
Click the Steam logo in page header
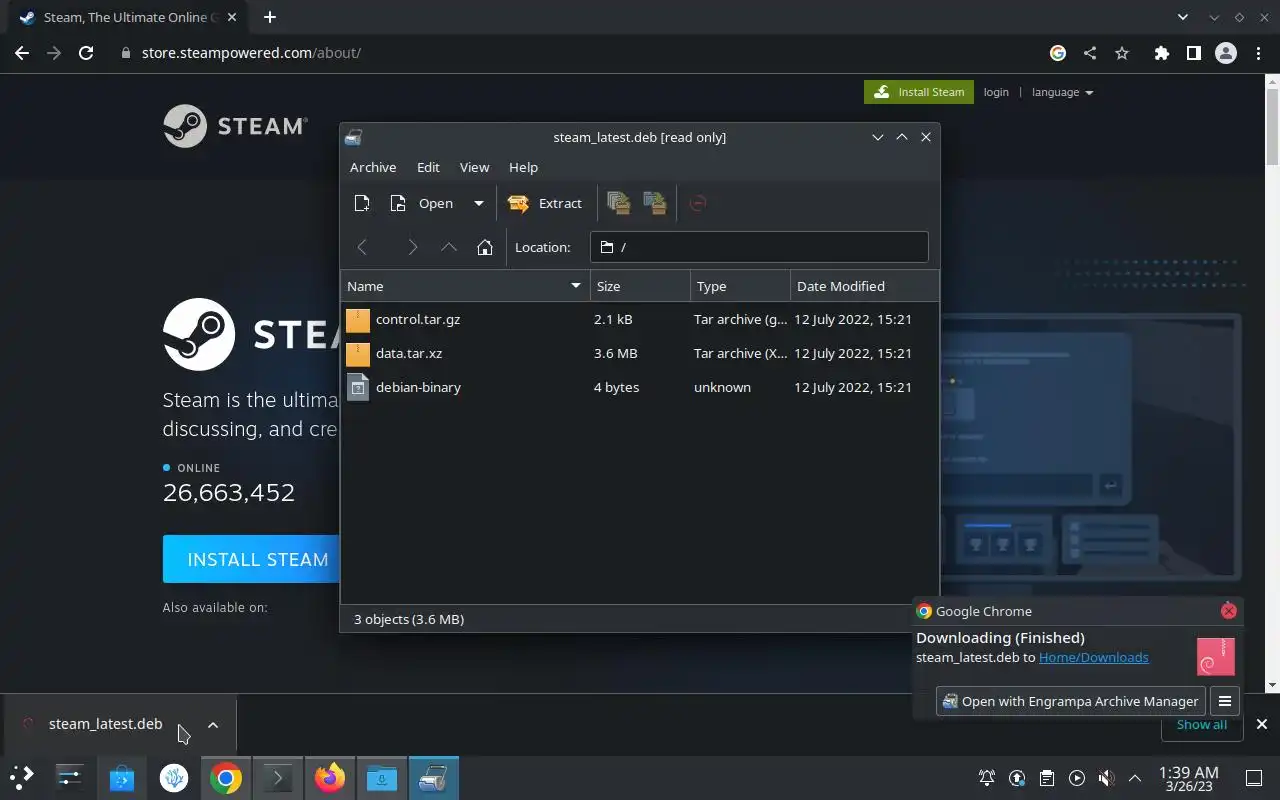[x=235, y=126]
